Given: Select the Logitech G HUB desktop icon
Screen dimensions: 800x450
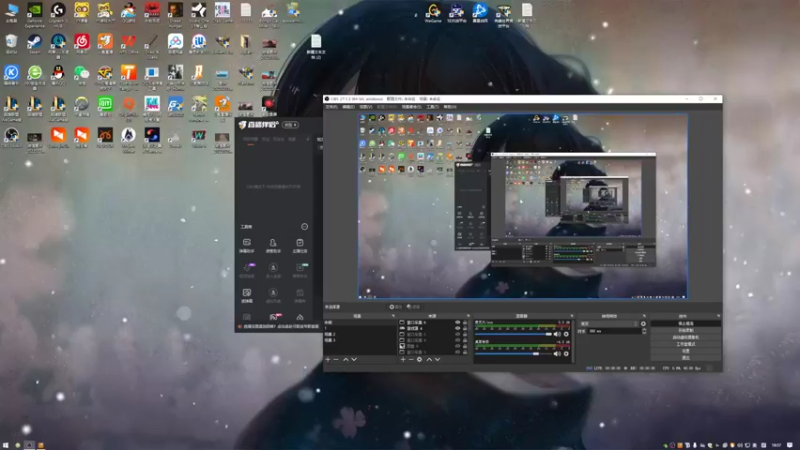Looking at the screenshot, I should [x=58, y=14].
